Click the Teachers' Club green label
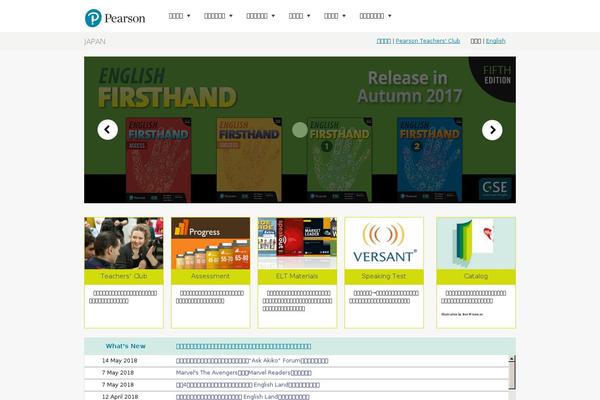600x400 pixels. coord(124,276)
